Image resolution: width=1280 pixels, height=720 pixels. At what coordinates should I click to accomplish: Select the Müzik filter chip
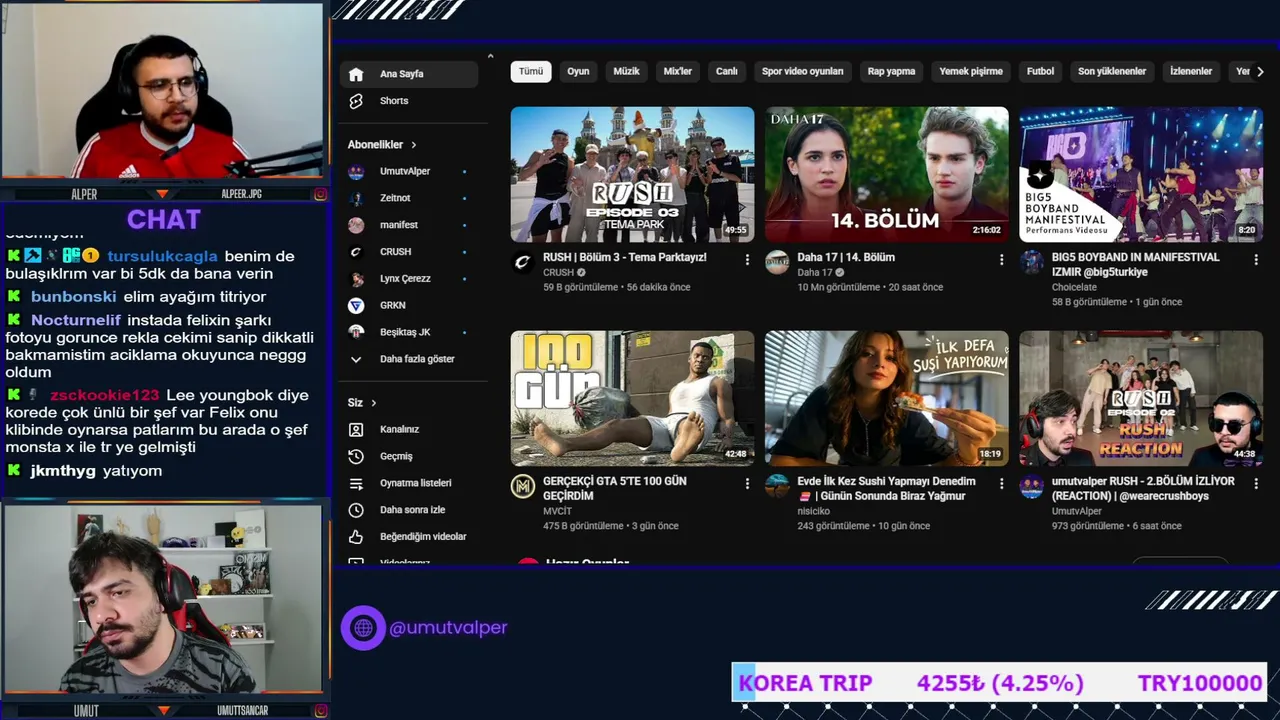click(x=626, y=72)
